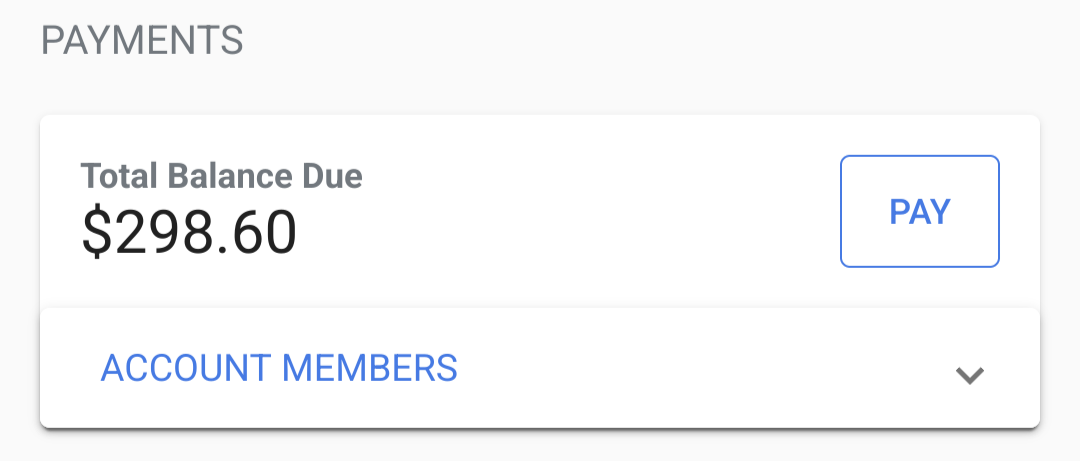Click the balance figure of $298.60
Image resolution: width=1080 pixels, height=461 pixels.
[x=189, y=232]
